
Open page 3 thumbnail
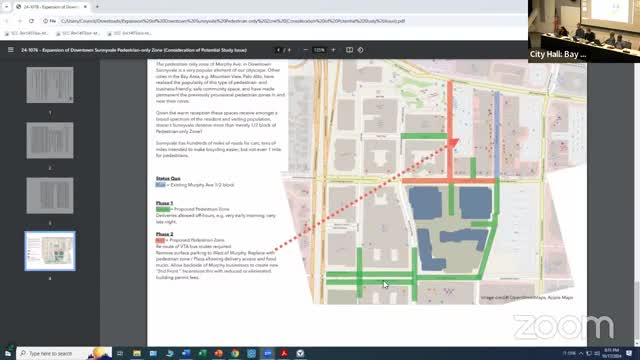50,195
